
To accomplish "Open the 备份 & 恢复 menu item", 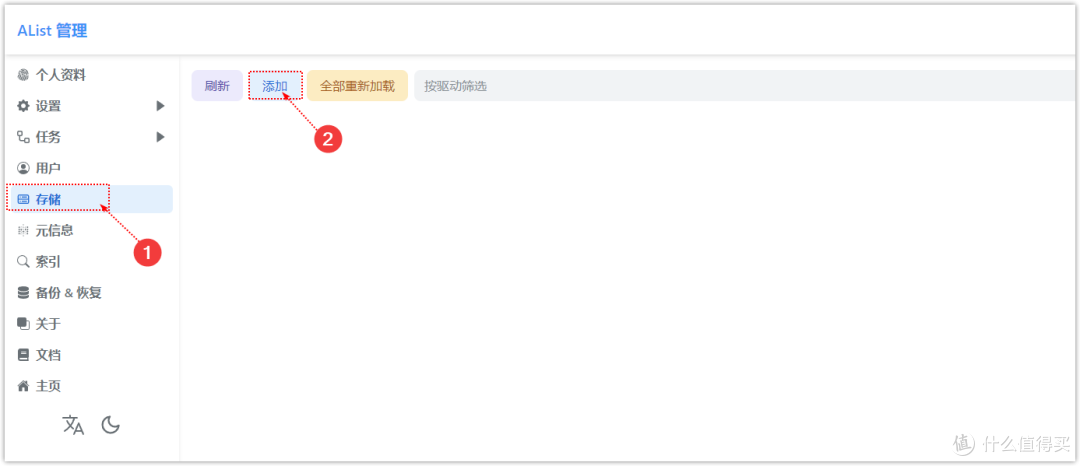I will pos(90,293).
